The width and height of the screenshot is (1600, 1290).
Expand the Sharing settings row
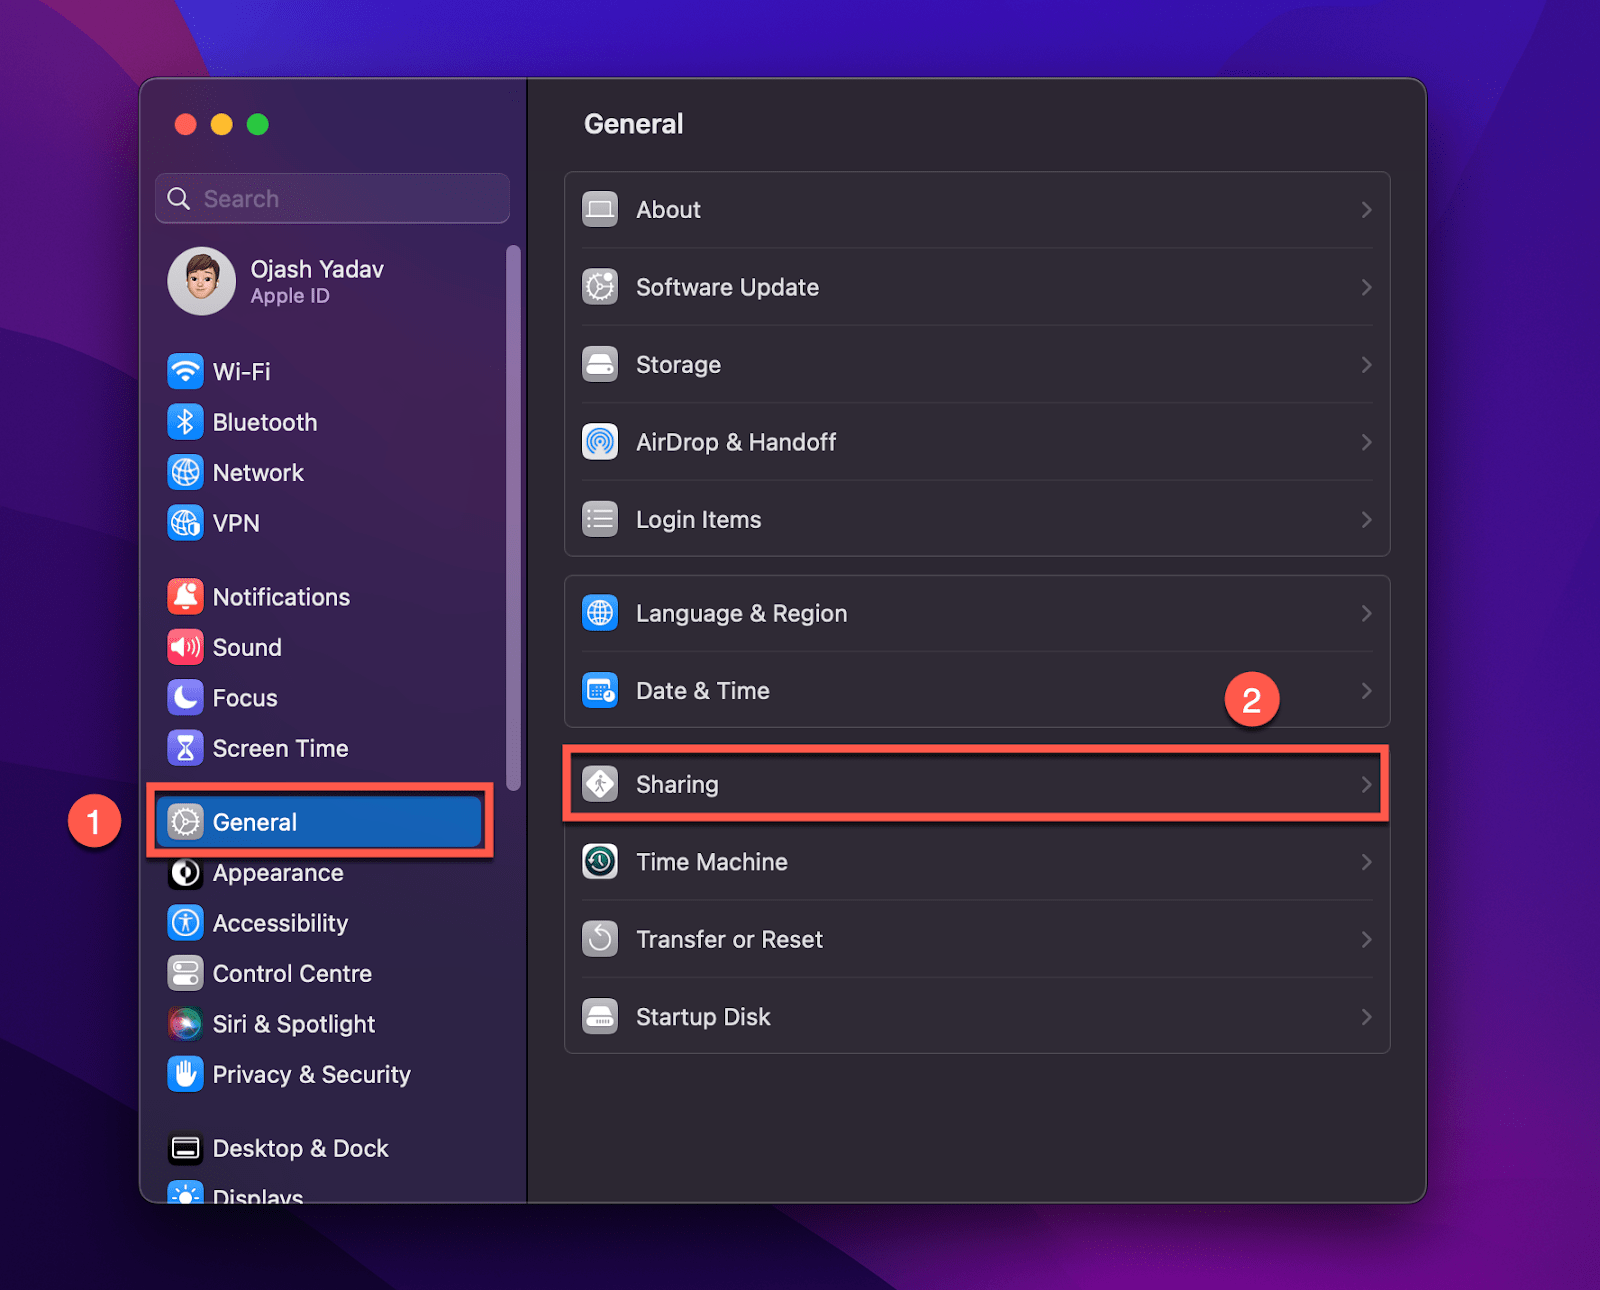[x=976, y=784]
